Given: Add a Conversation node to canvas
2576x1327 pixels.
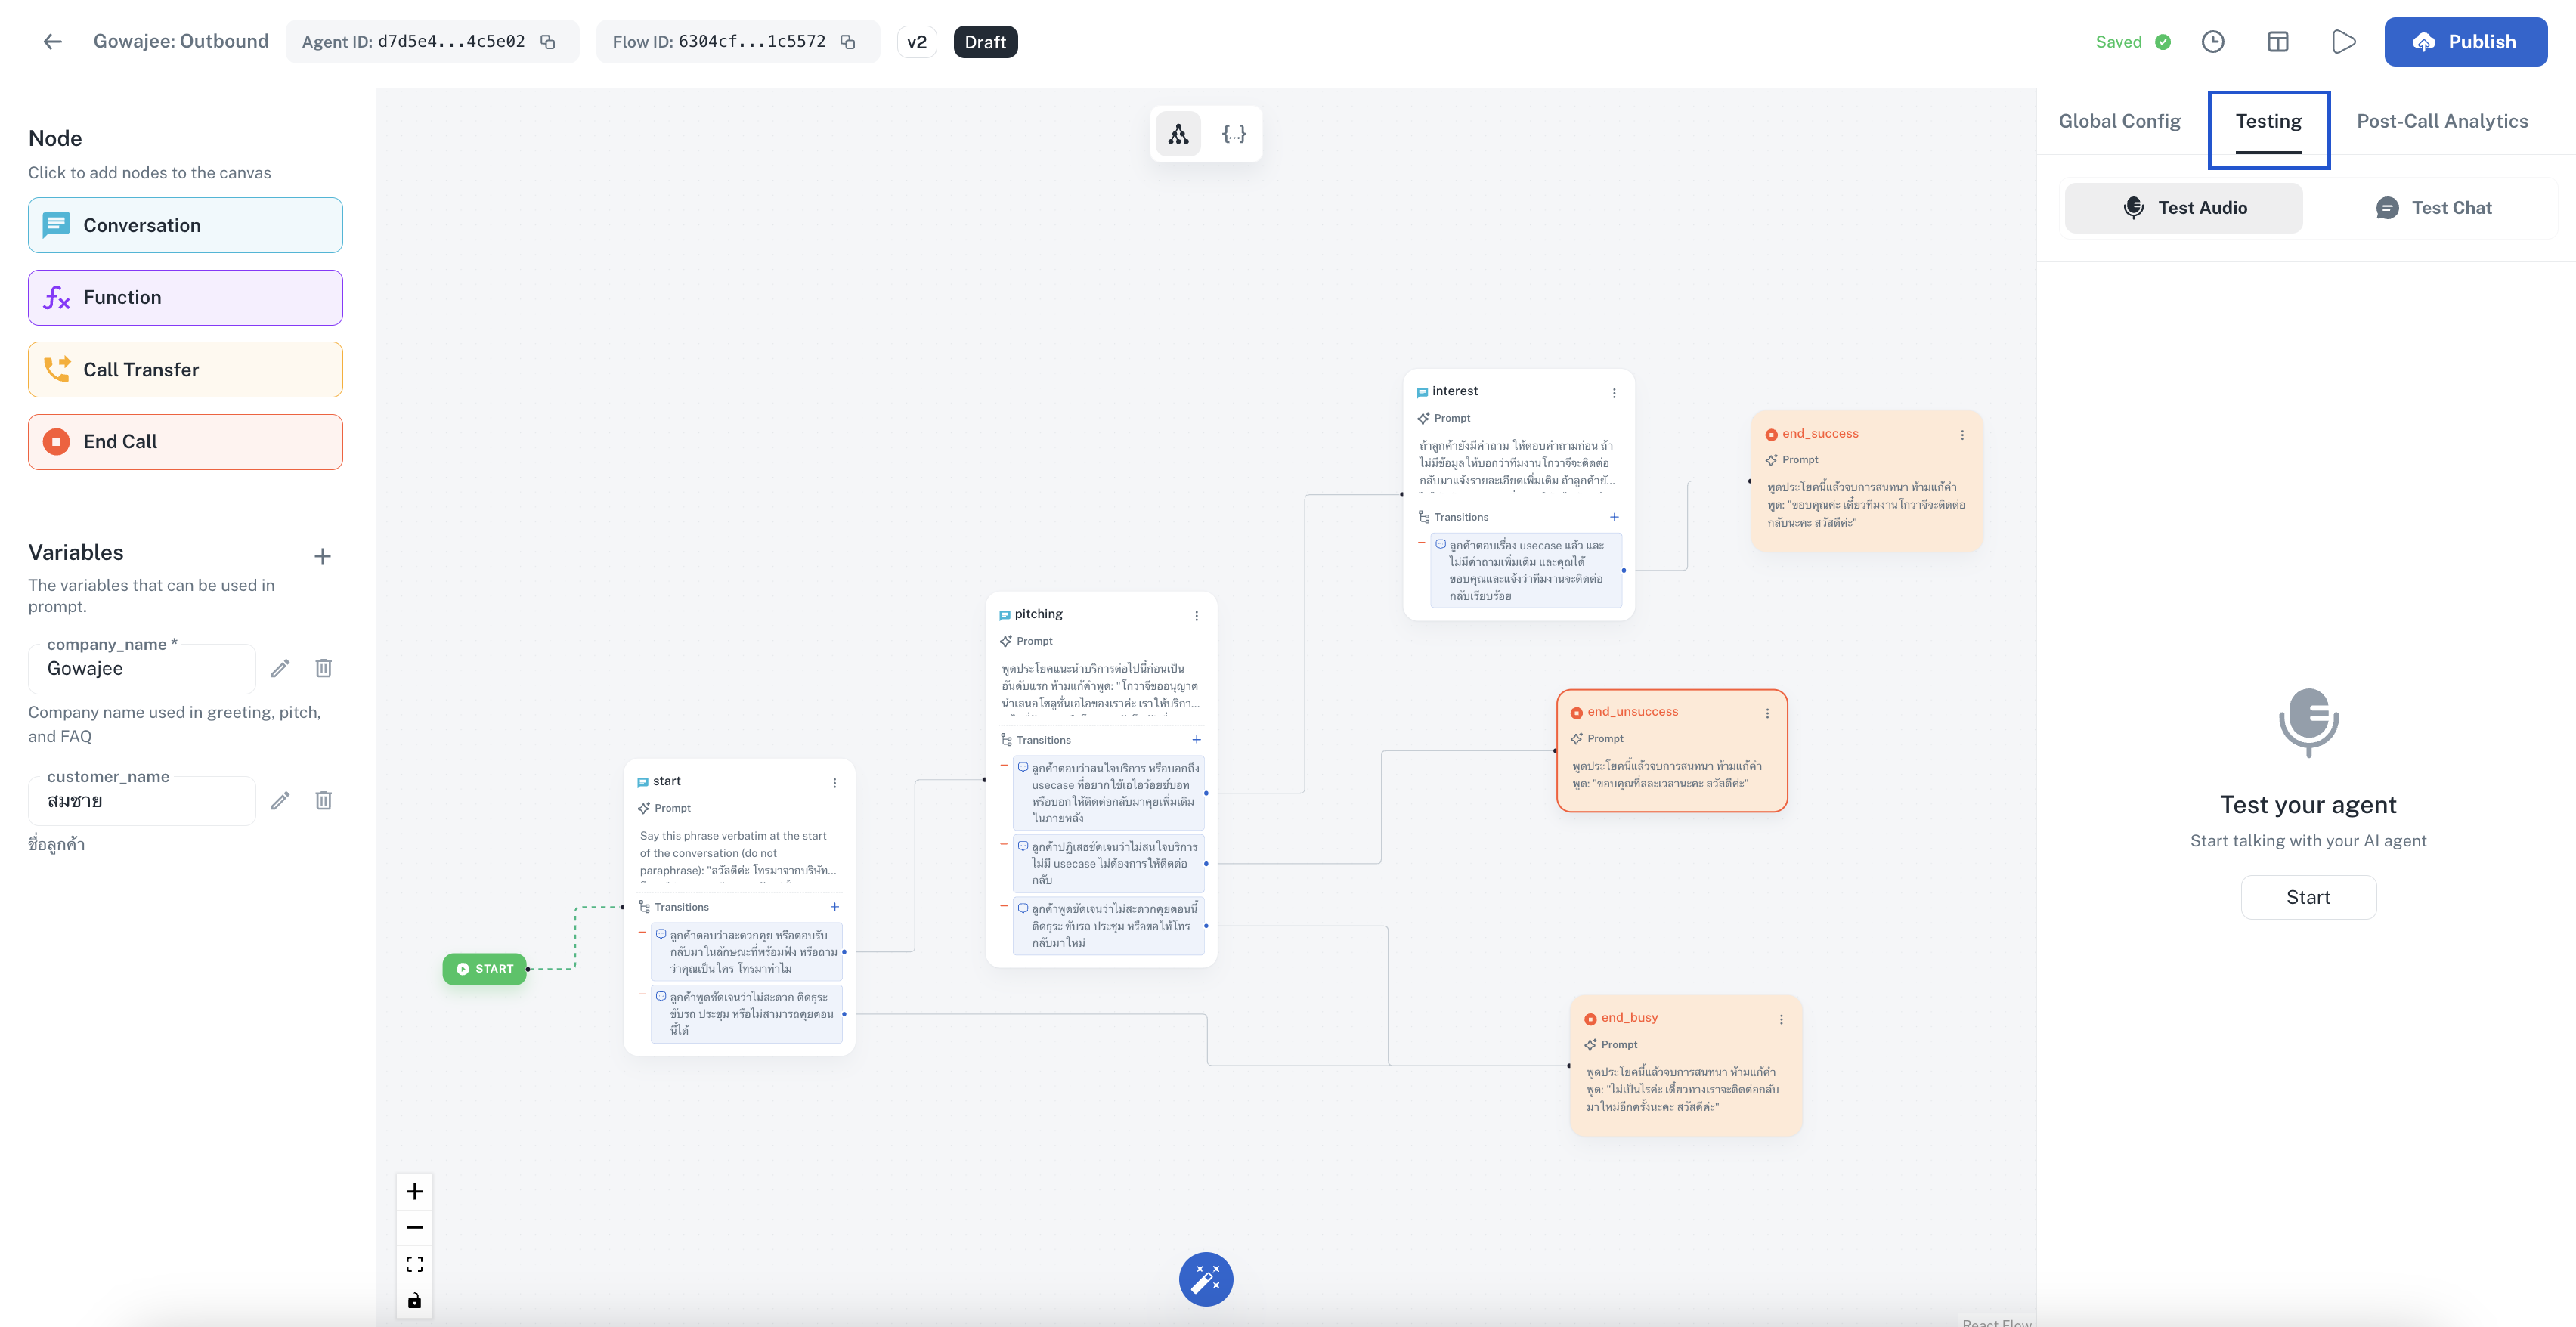Looking at the screenshot, I should 185,225.
